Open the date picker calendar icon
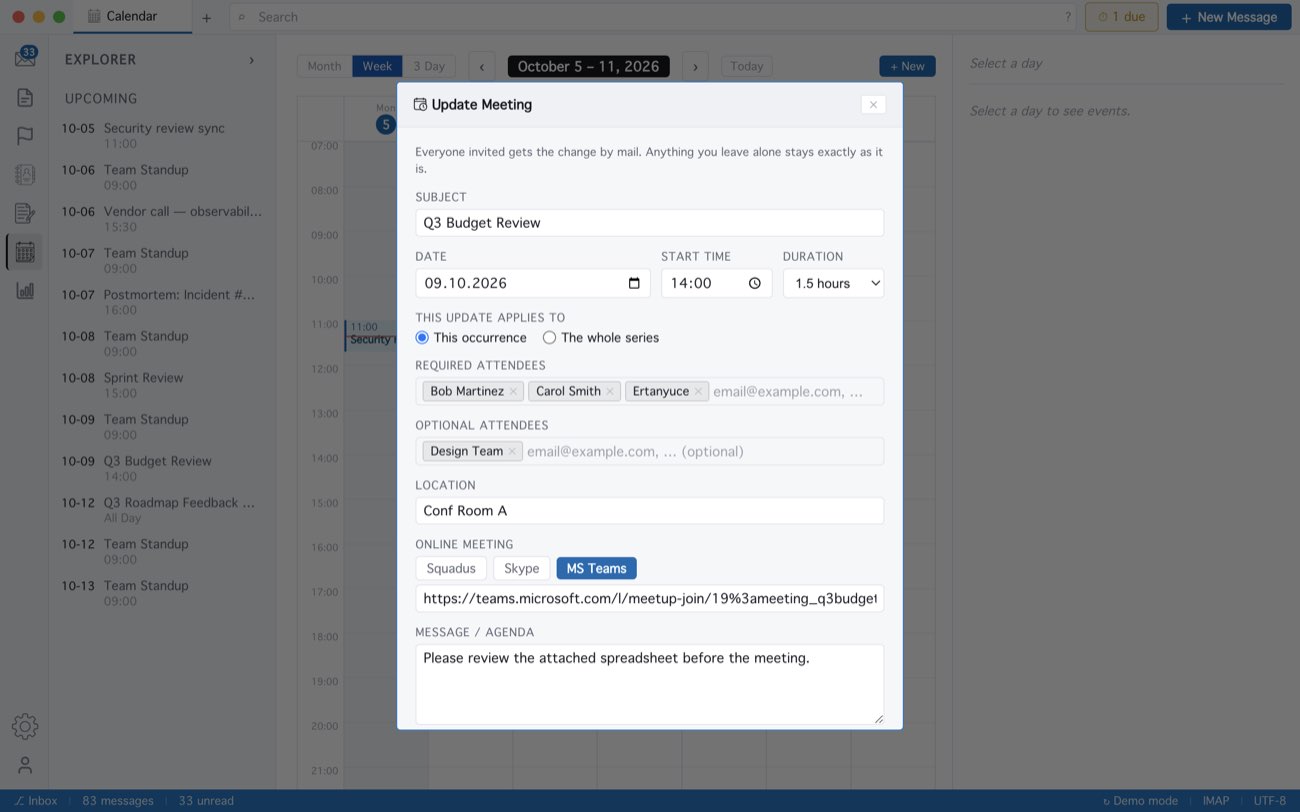This screenshot has height=812, width=1300. [x=634, y=283]
